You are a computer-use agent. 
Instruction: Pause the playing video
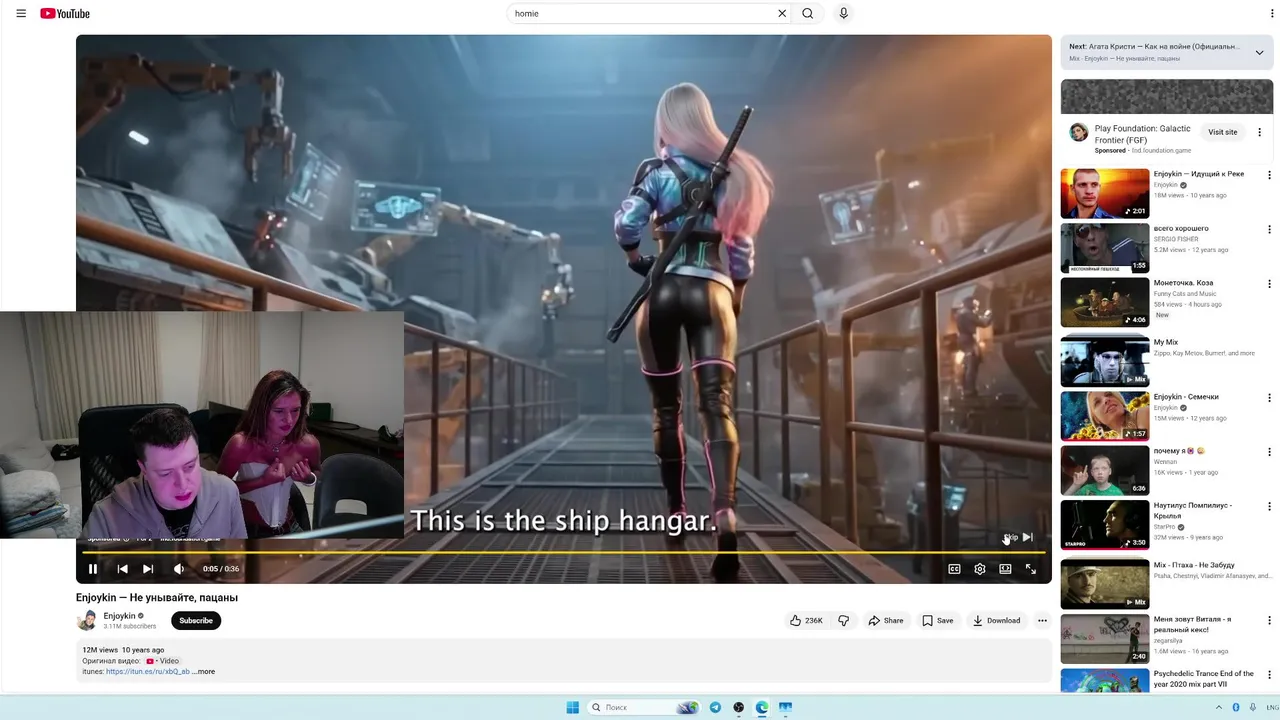click(93, 569)
